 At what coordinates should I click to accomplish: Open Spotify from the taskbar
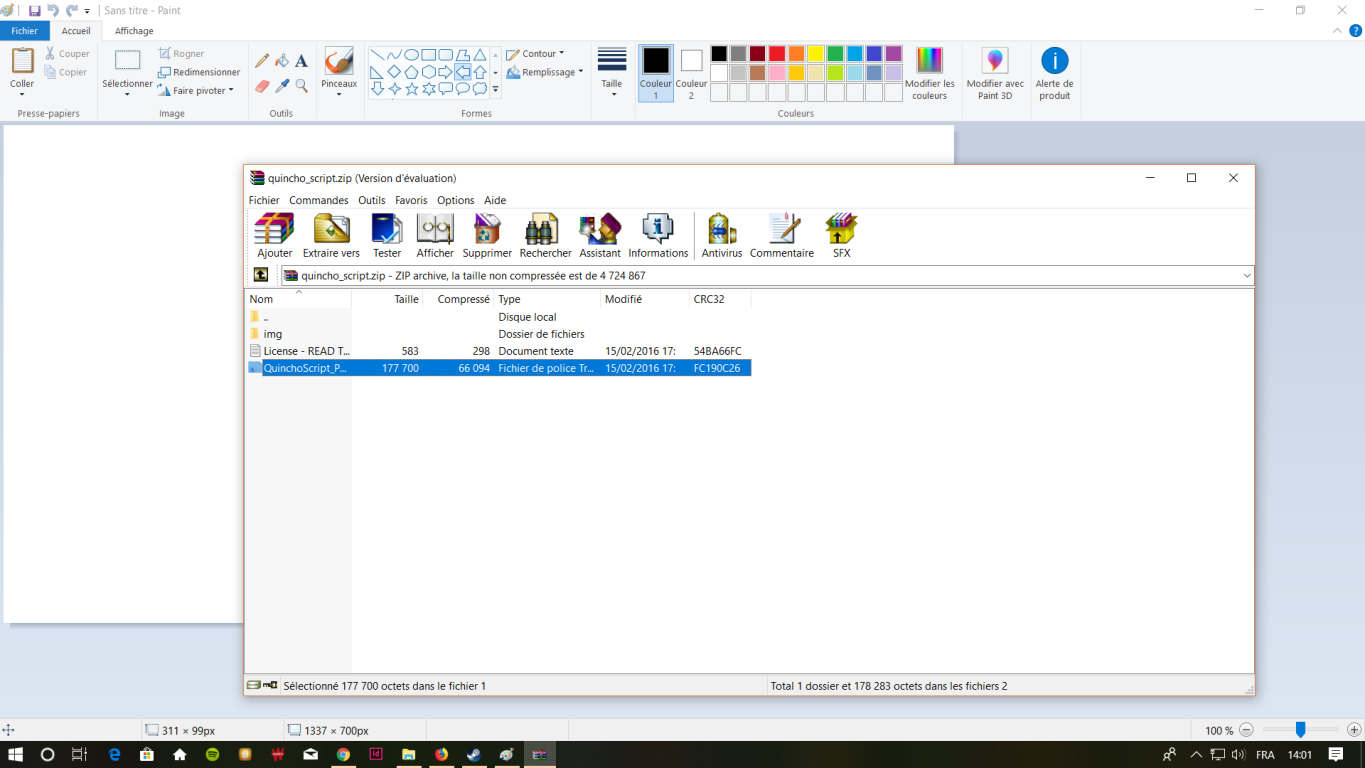tap(212, 755)
